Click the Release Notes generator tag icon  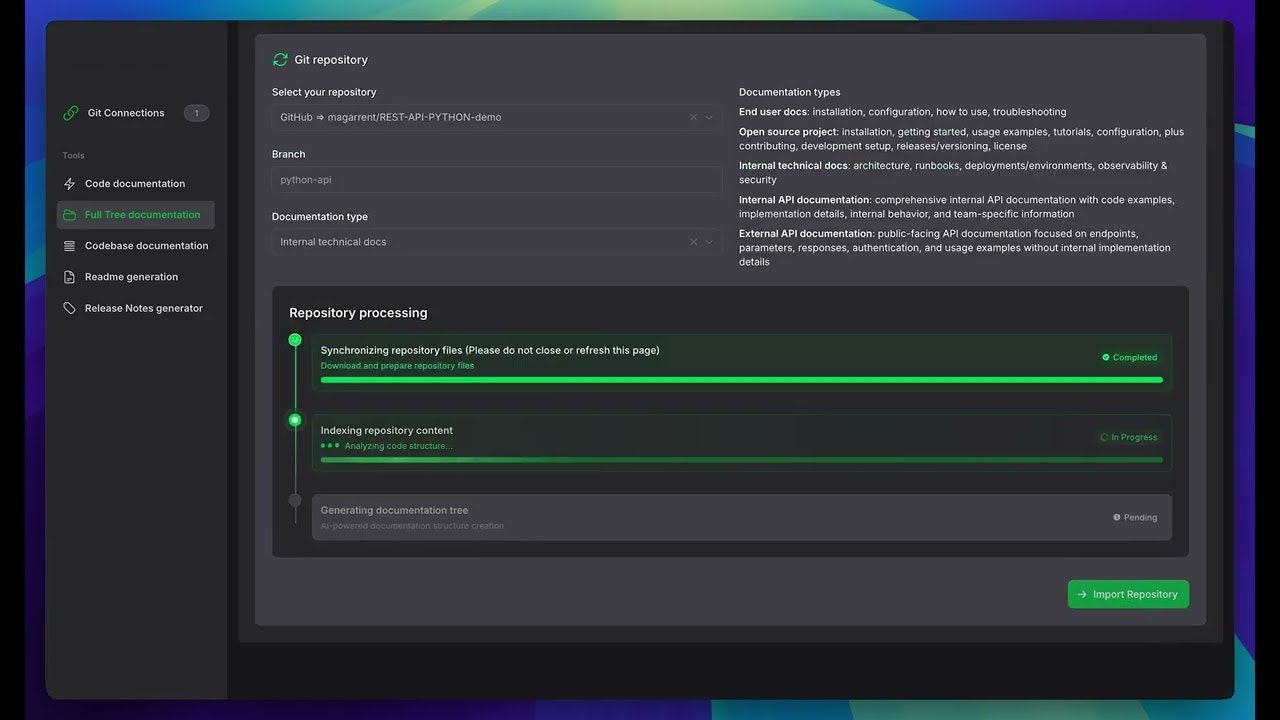(70, 307)
